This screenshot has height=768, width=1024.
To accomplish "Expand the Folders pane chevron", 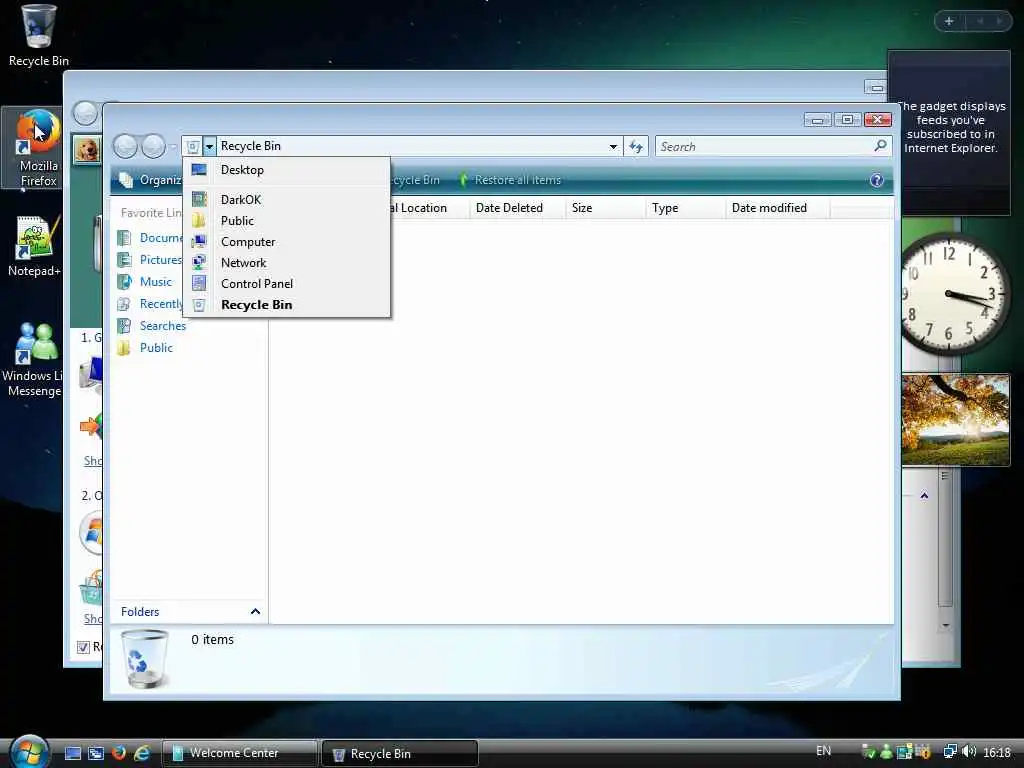I will [255, 612].
